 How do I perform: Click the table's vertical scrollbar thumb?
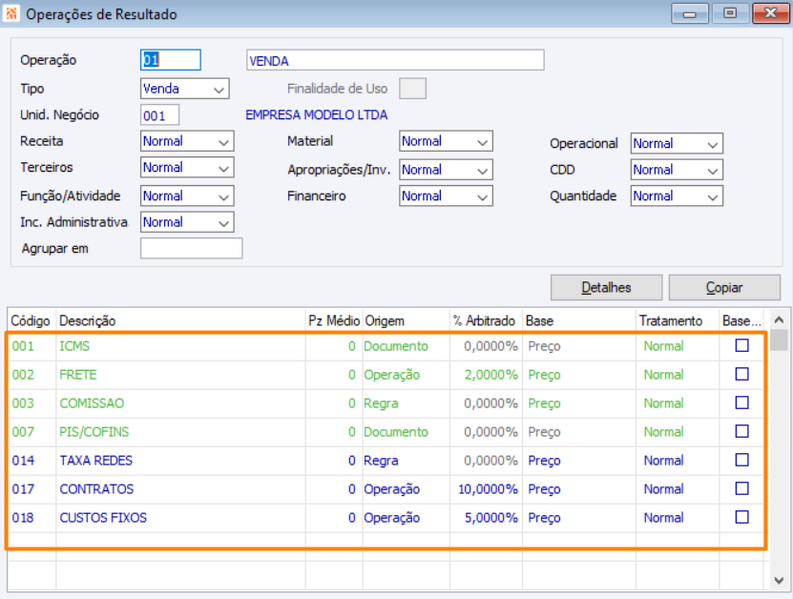click(x=779, y=340)
